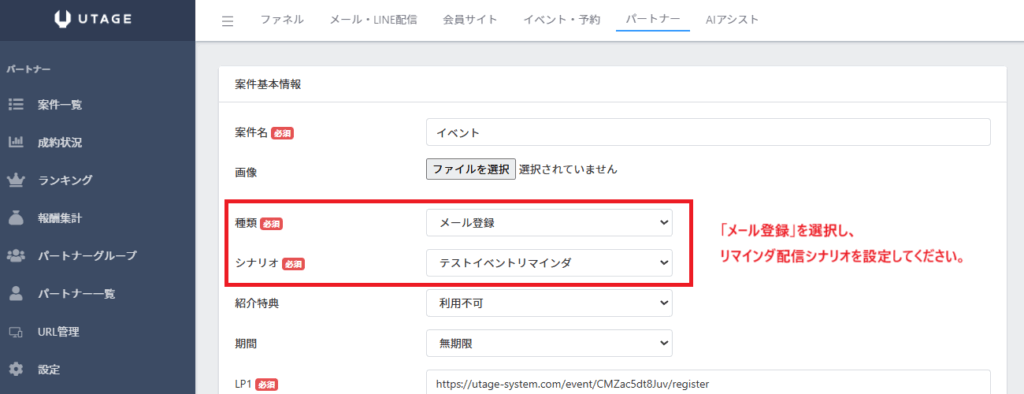Click the 案件名 input field
1024x394 pixels.
[x=708, y=132]
